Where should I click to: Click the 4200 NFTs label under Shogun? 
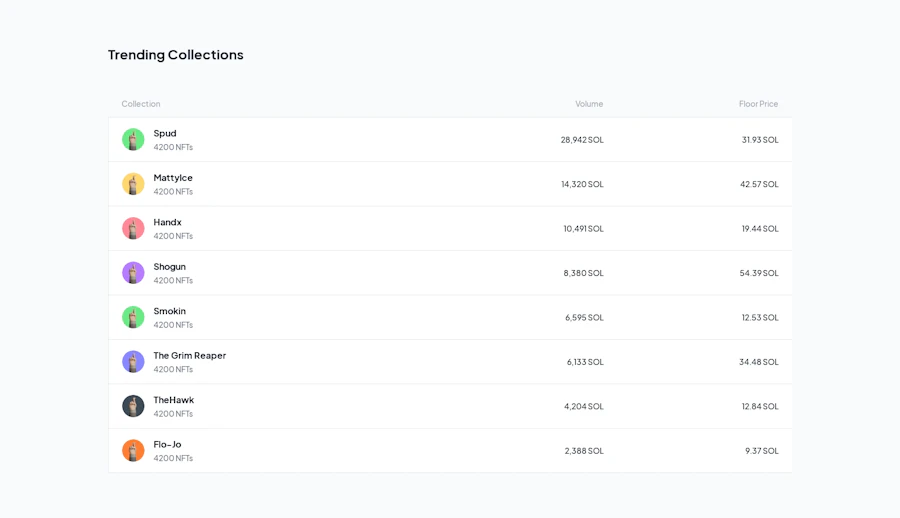point(173,280)
